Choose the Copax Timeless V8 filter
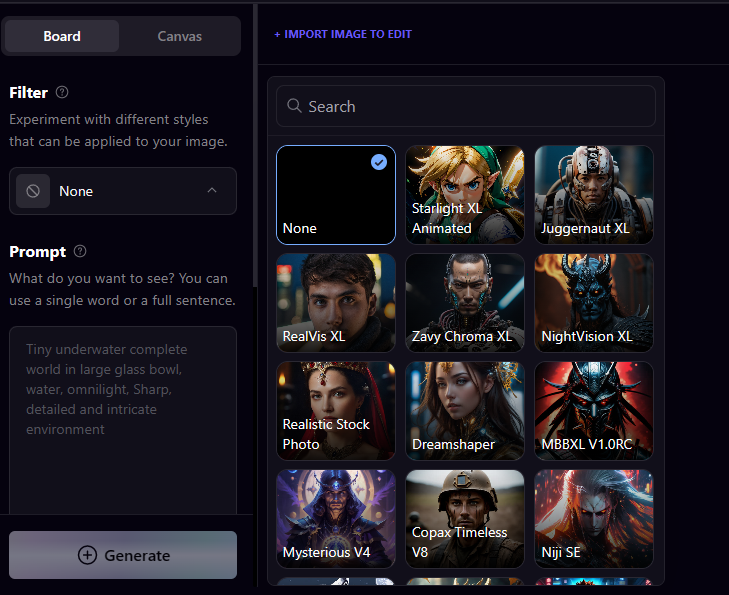The image size is (729, 595). [x=465, y=519]
